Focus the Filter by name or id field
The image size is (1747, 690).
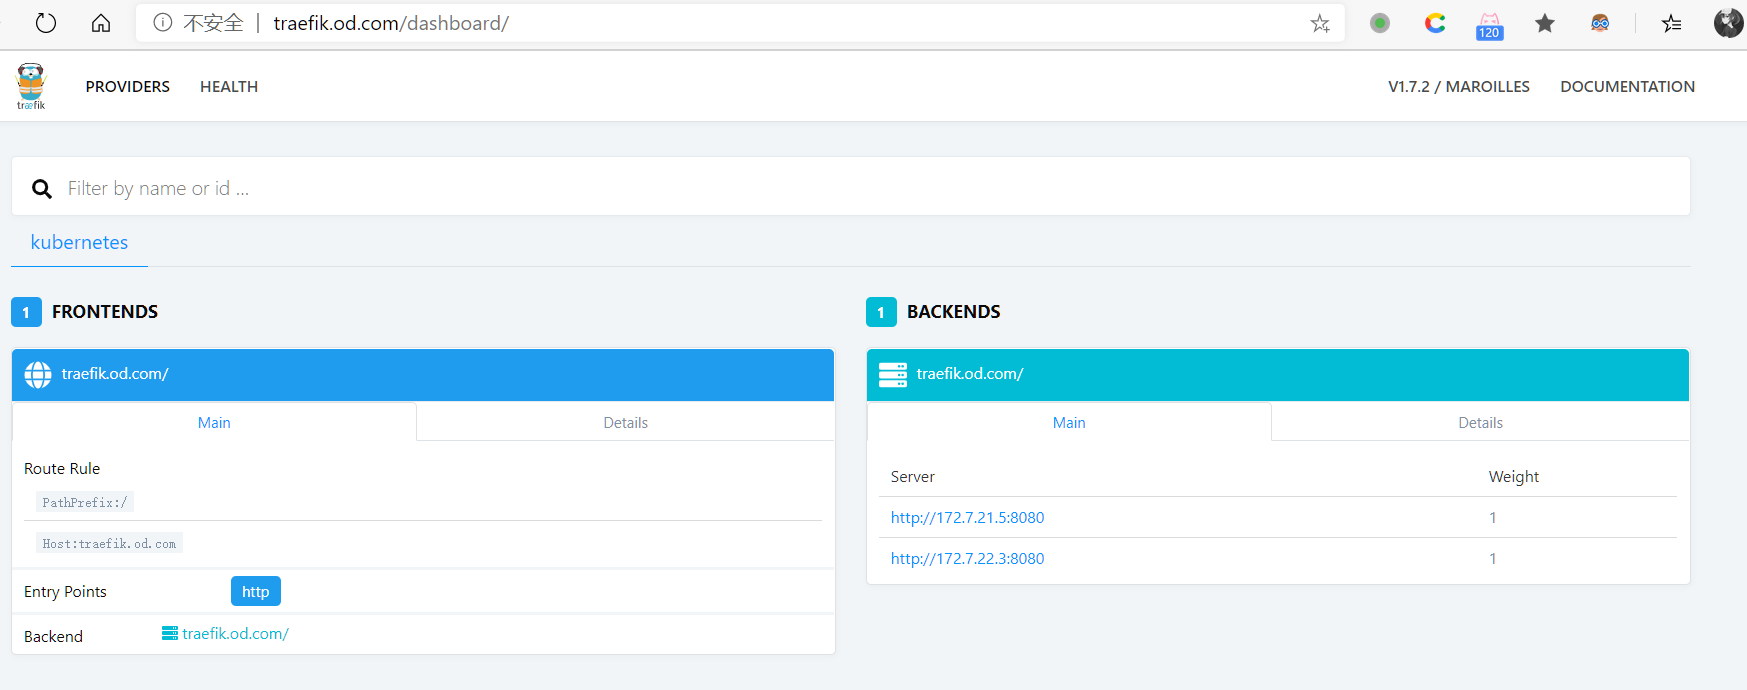click(870, 188)
